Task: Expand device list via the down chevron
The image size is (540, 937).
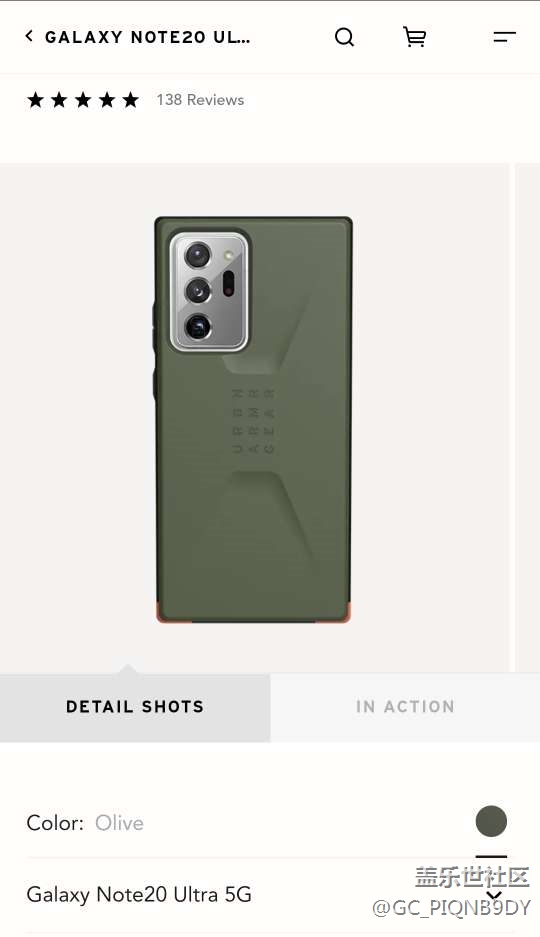Action: pyautogui.click(x=493, y=895)
